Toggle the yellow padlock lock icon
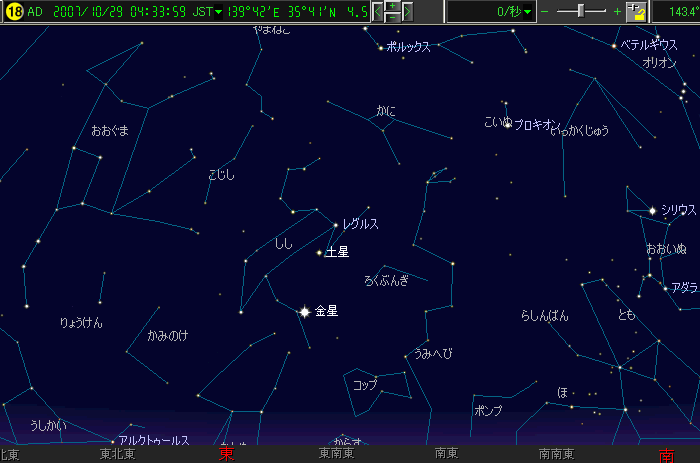This screenshot has width=700, height=463. pos(636,12)
